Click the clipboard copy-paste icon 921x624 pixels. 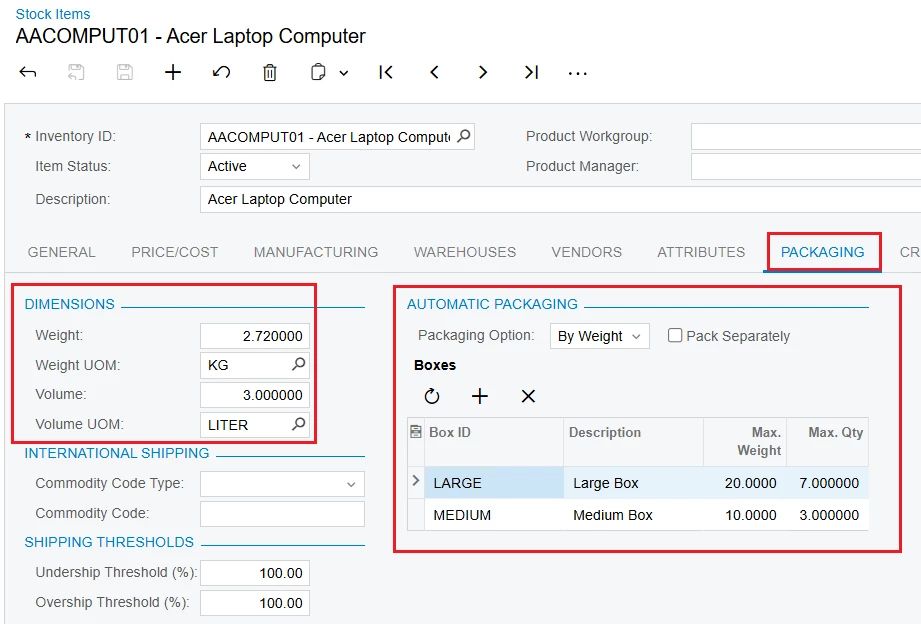[318, 72]
